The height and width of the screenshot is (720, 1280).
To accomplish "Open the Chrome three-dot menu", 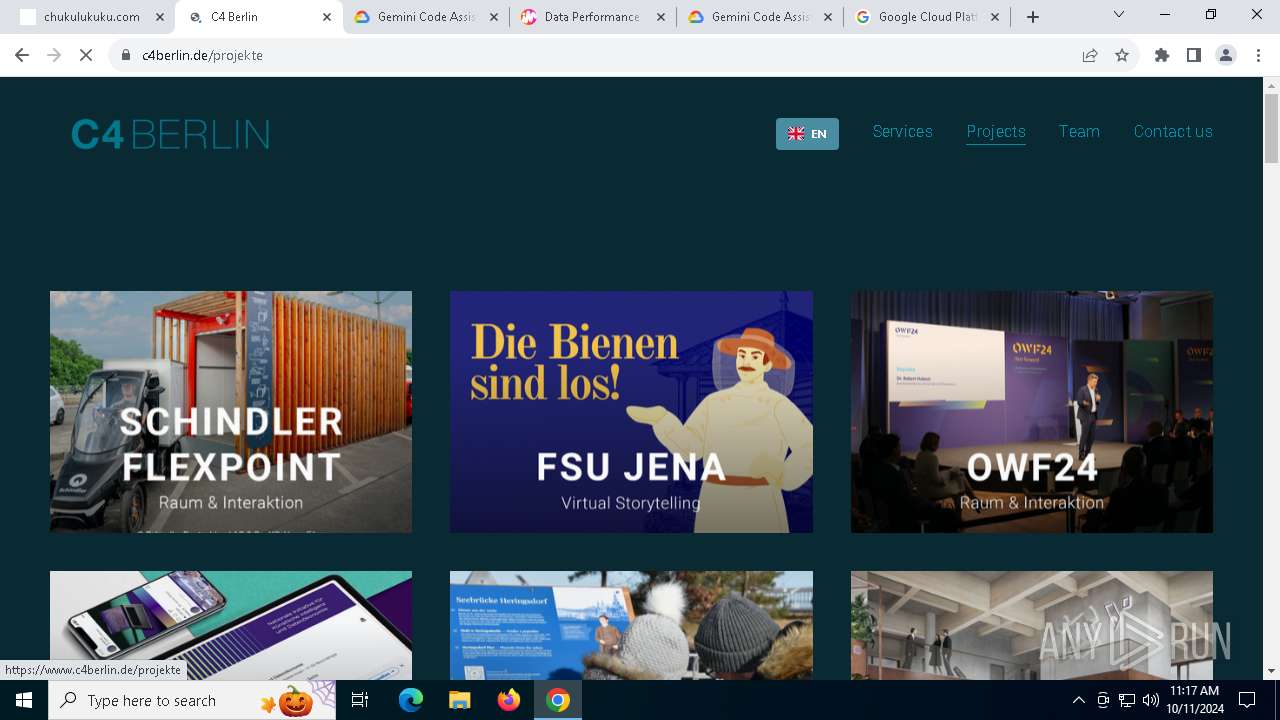I will [1257, 55].
